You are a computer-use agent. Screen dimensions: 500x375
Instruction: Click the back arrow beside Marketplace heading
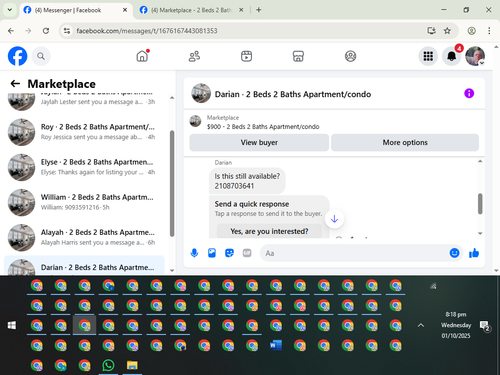(x=15, y=83)
